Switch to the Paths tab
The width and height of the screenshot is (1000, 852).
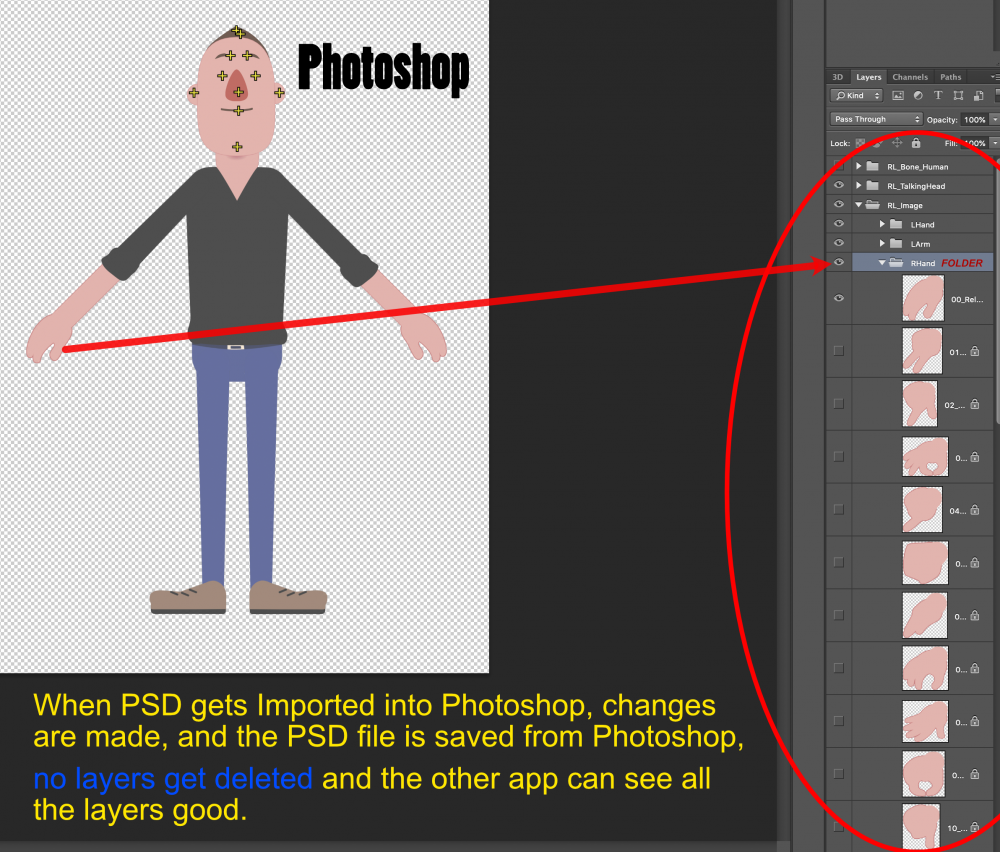[x=950, y=77]
